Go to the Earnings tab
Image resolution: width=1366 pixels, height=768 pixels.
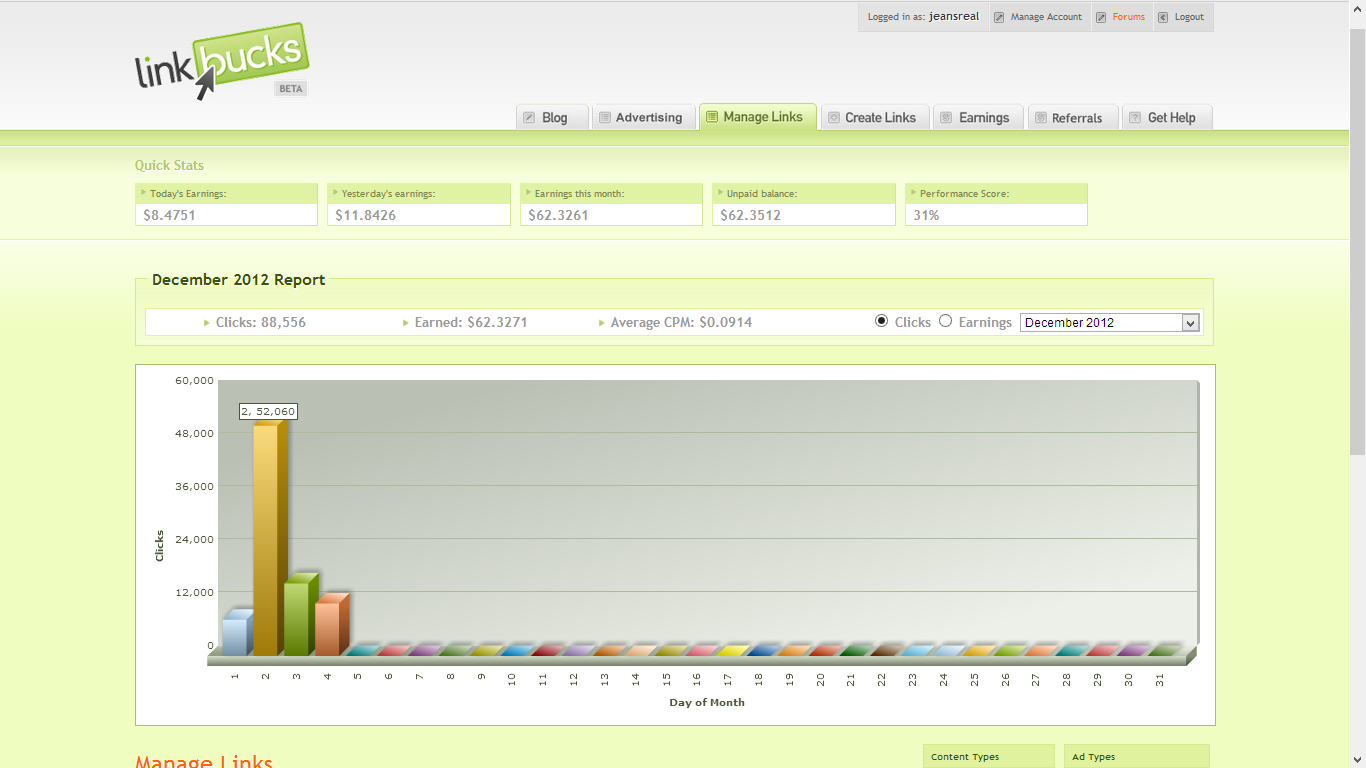click(x=978, y=117)
